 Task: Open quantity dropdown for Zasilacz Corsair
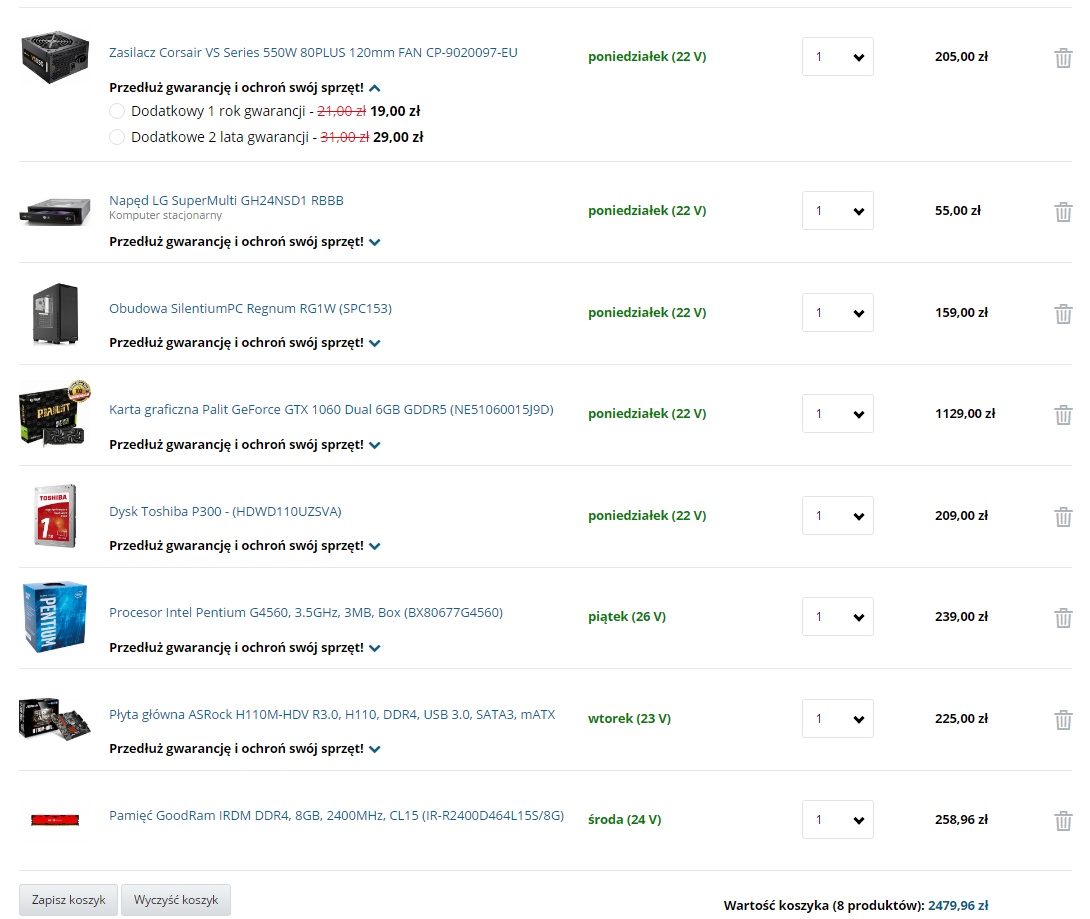pos(838,56)
